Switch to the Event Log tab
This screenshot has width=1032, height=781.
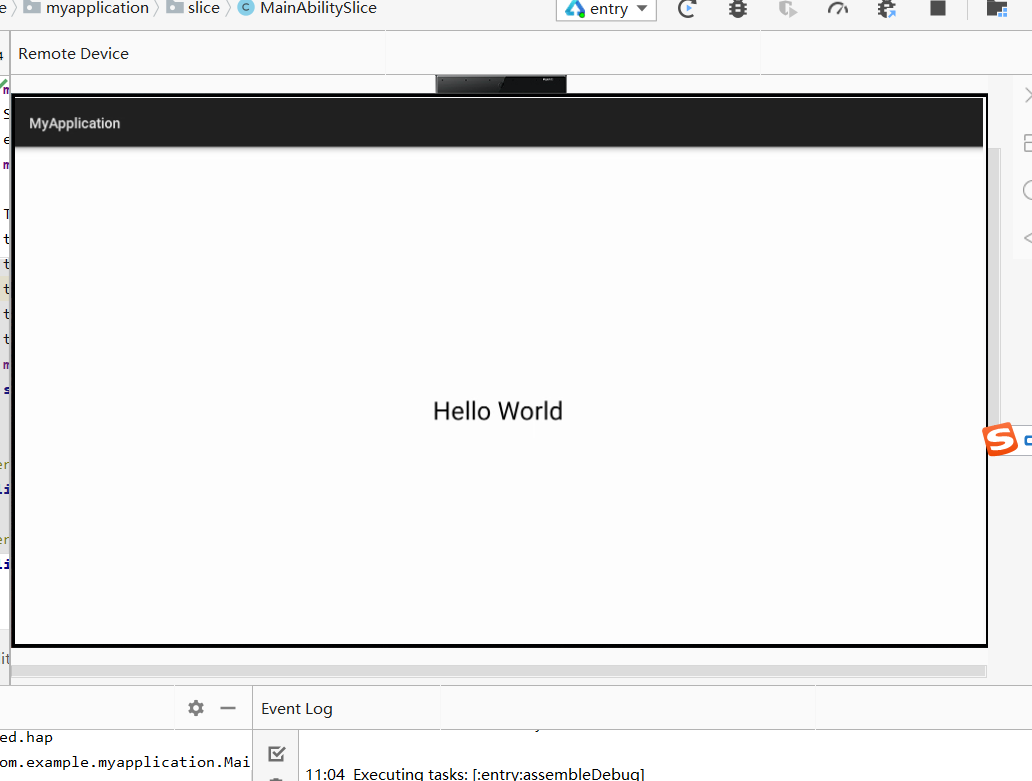pos(297,707)
